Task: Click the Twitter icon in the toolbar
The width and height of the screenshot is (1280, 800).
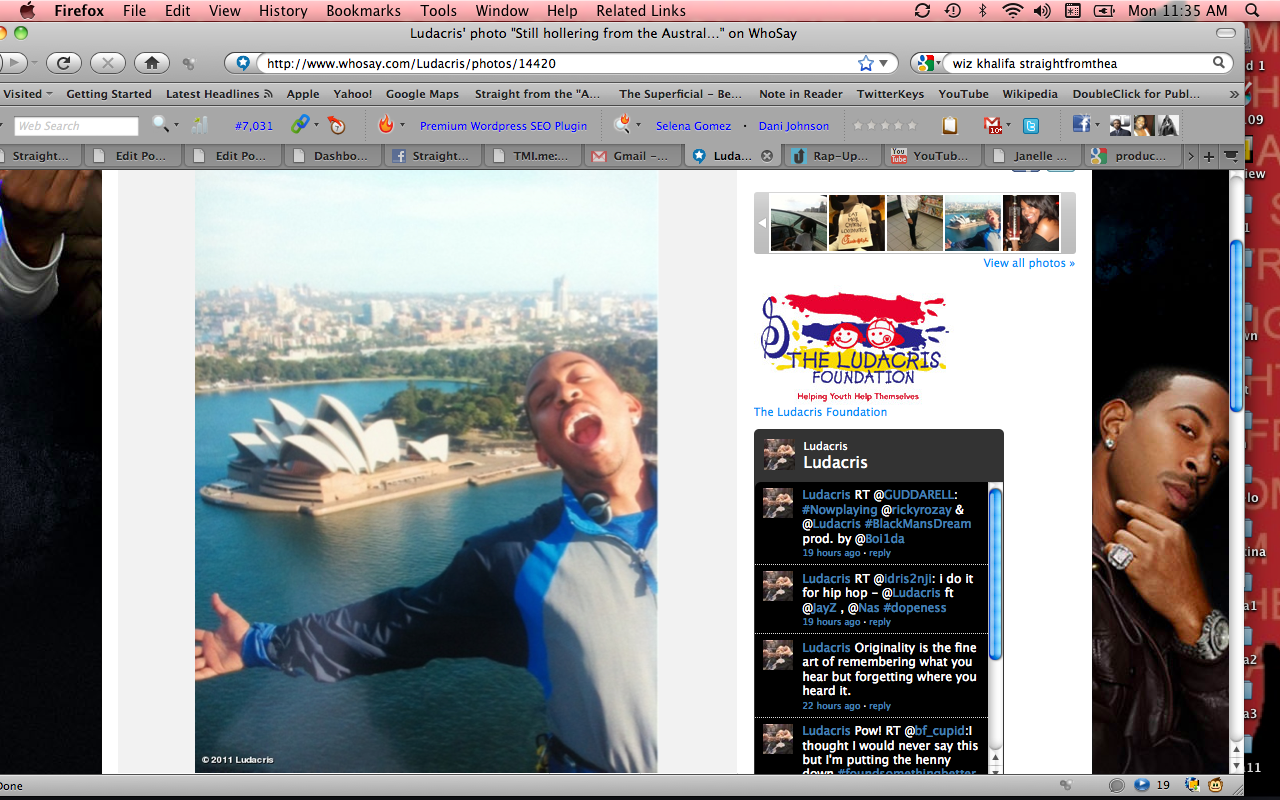Action: tap(1030, 126)
